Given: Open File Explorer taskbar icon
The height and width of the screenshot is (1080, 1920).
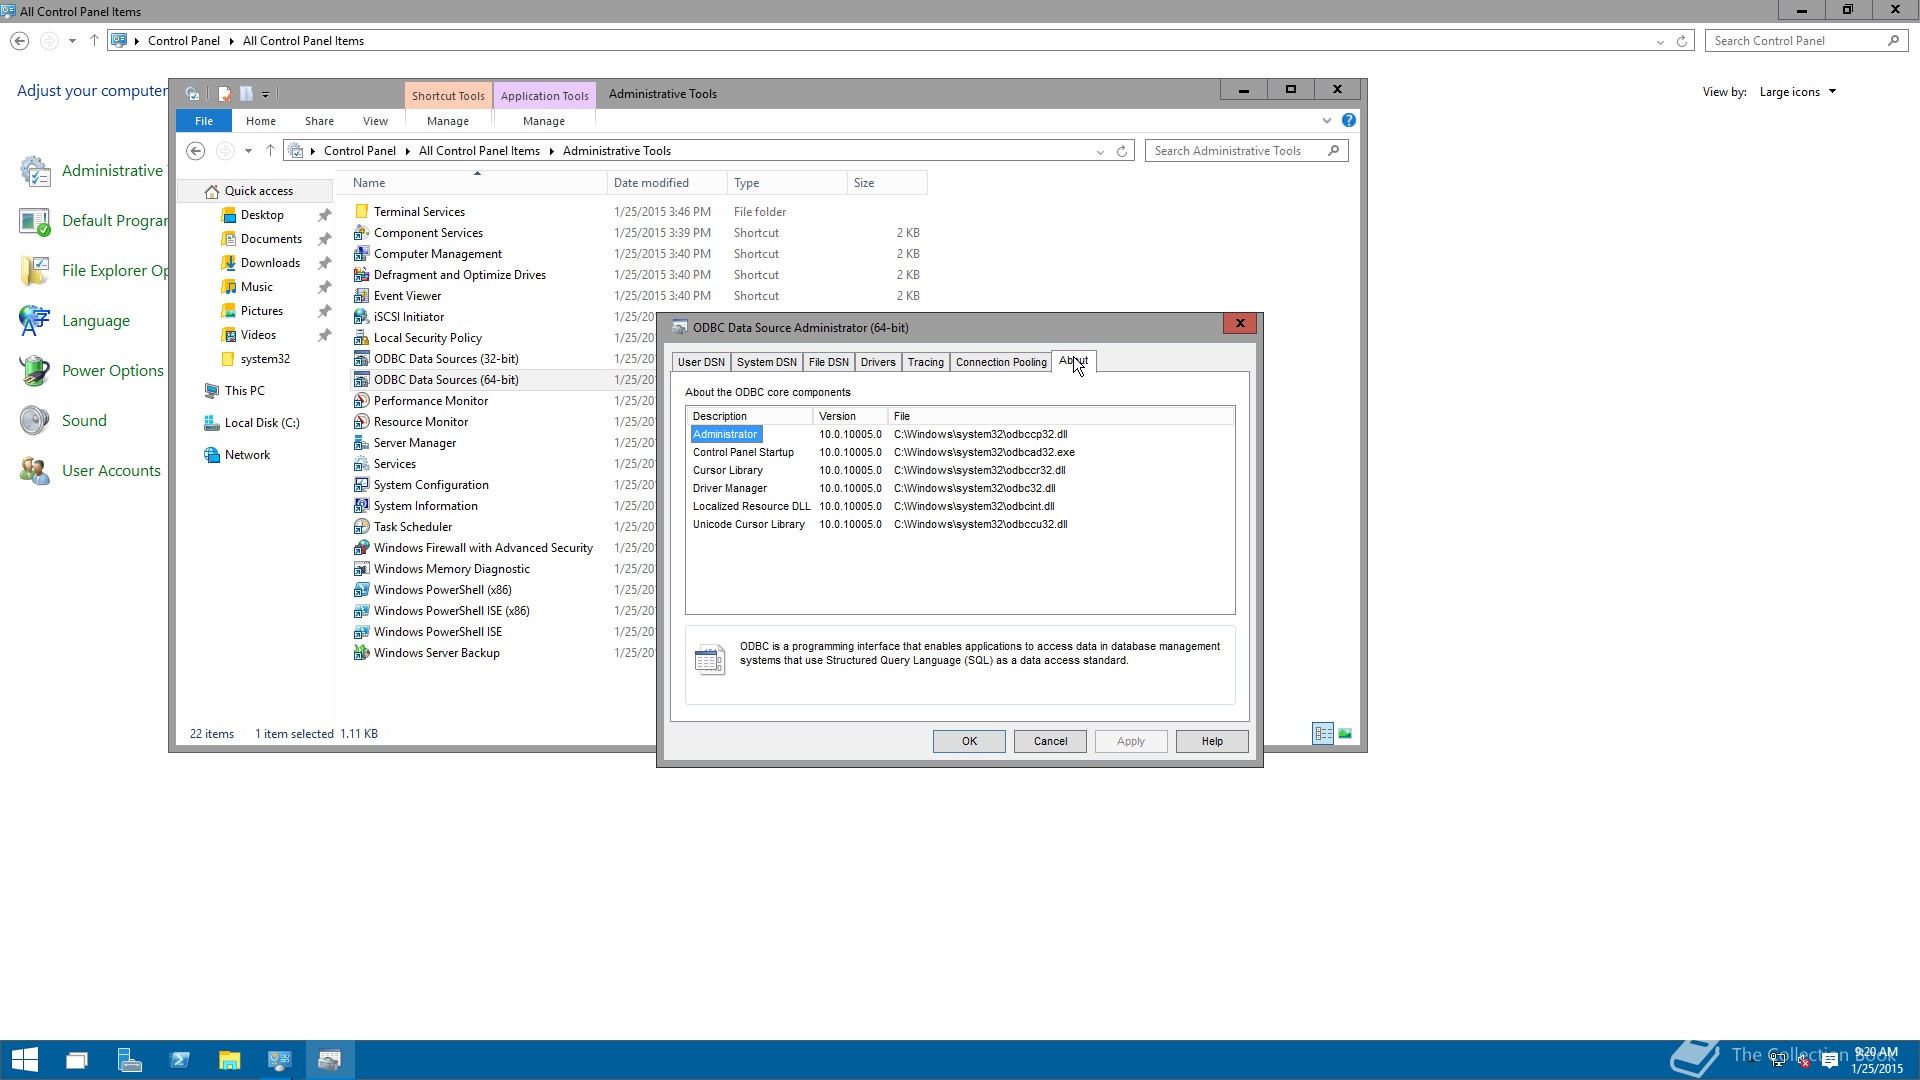Looking at the screenshot, I should 230,1060.
